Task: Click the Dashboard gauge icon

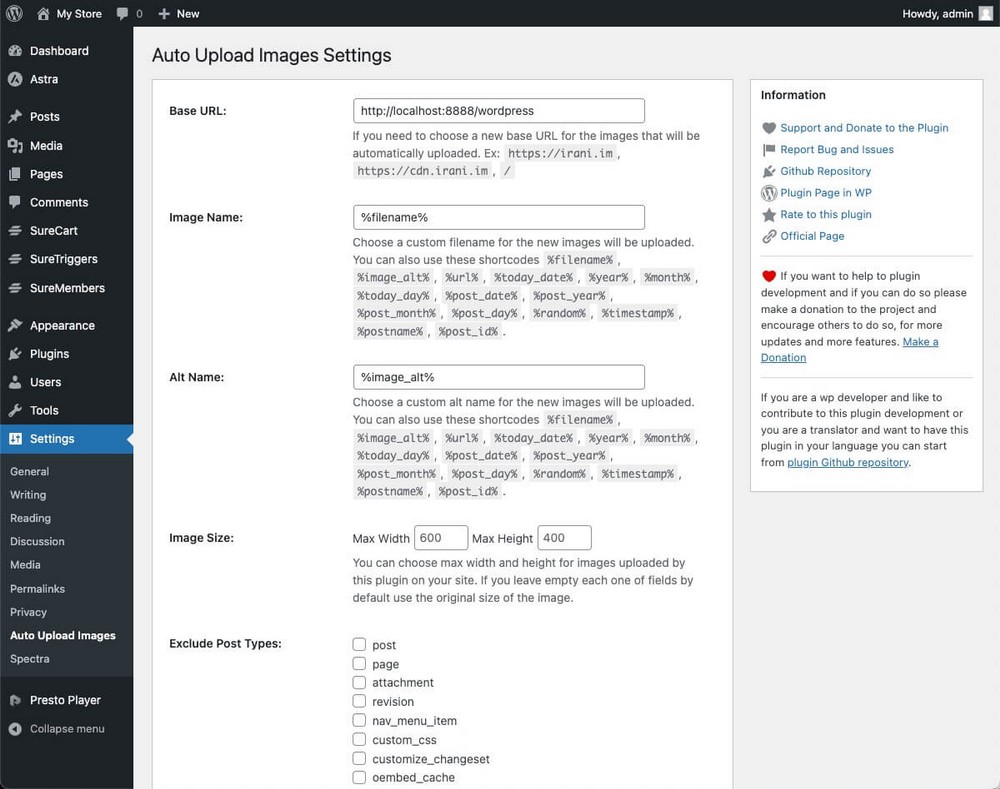Action: pyautogui.click(x=15, y=51)
